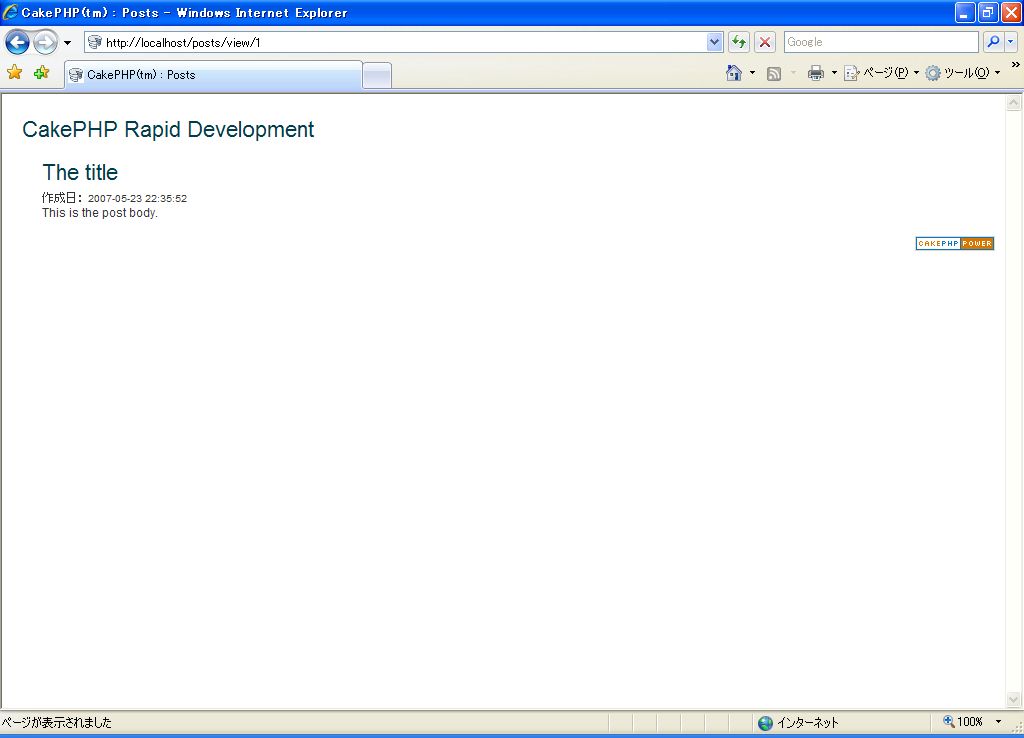Click the RSS feeds icon
The width and height of the screenshot is (1024, 738).
pos(774,73)
